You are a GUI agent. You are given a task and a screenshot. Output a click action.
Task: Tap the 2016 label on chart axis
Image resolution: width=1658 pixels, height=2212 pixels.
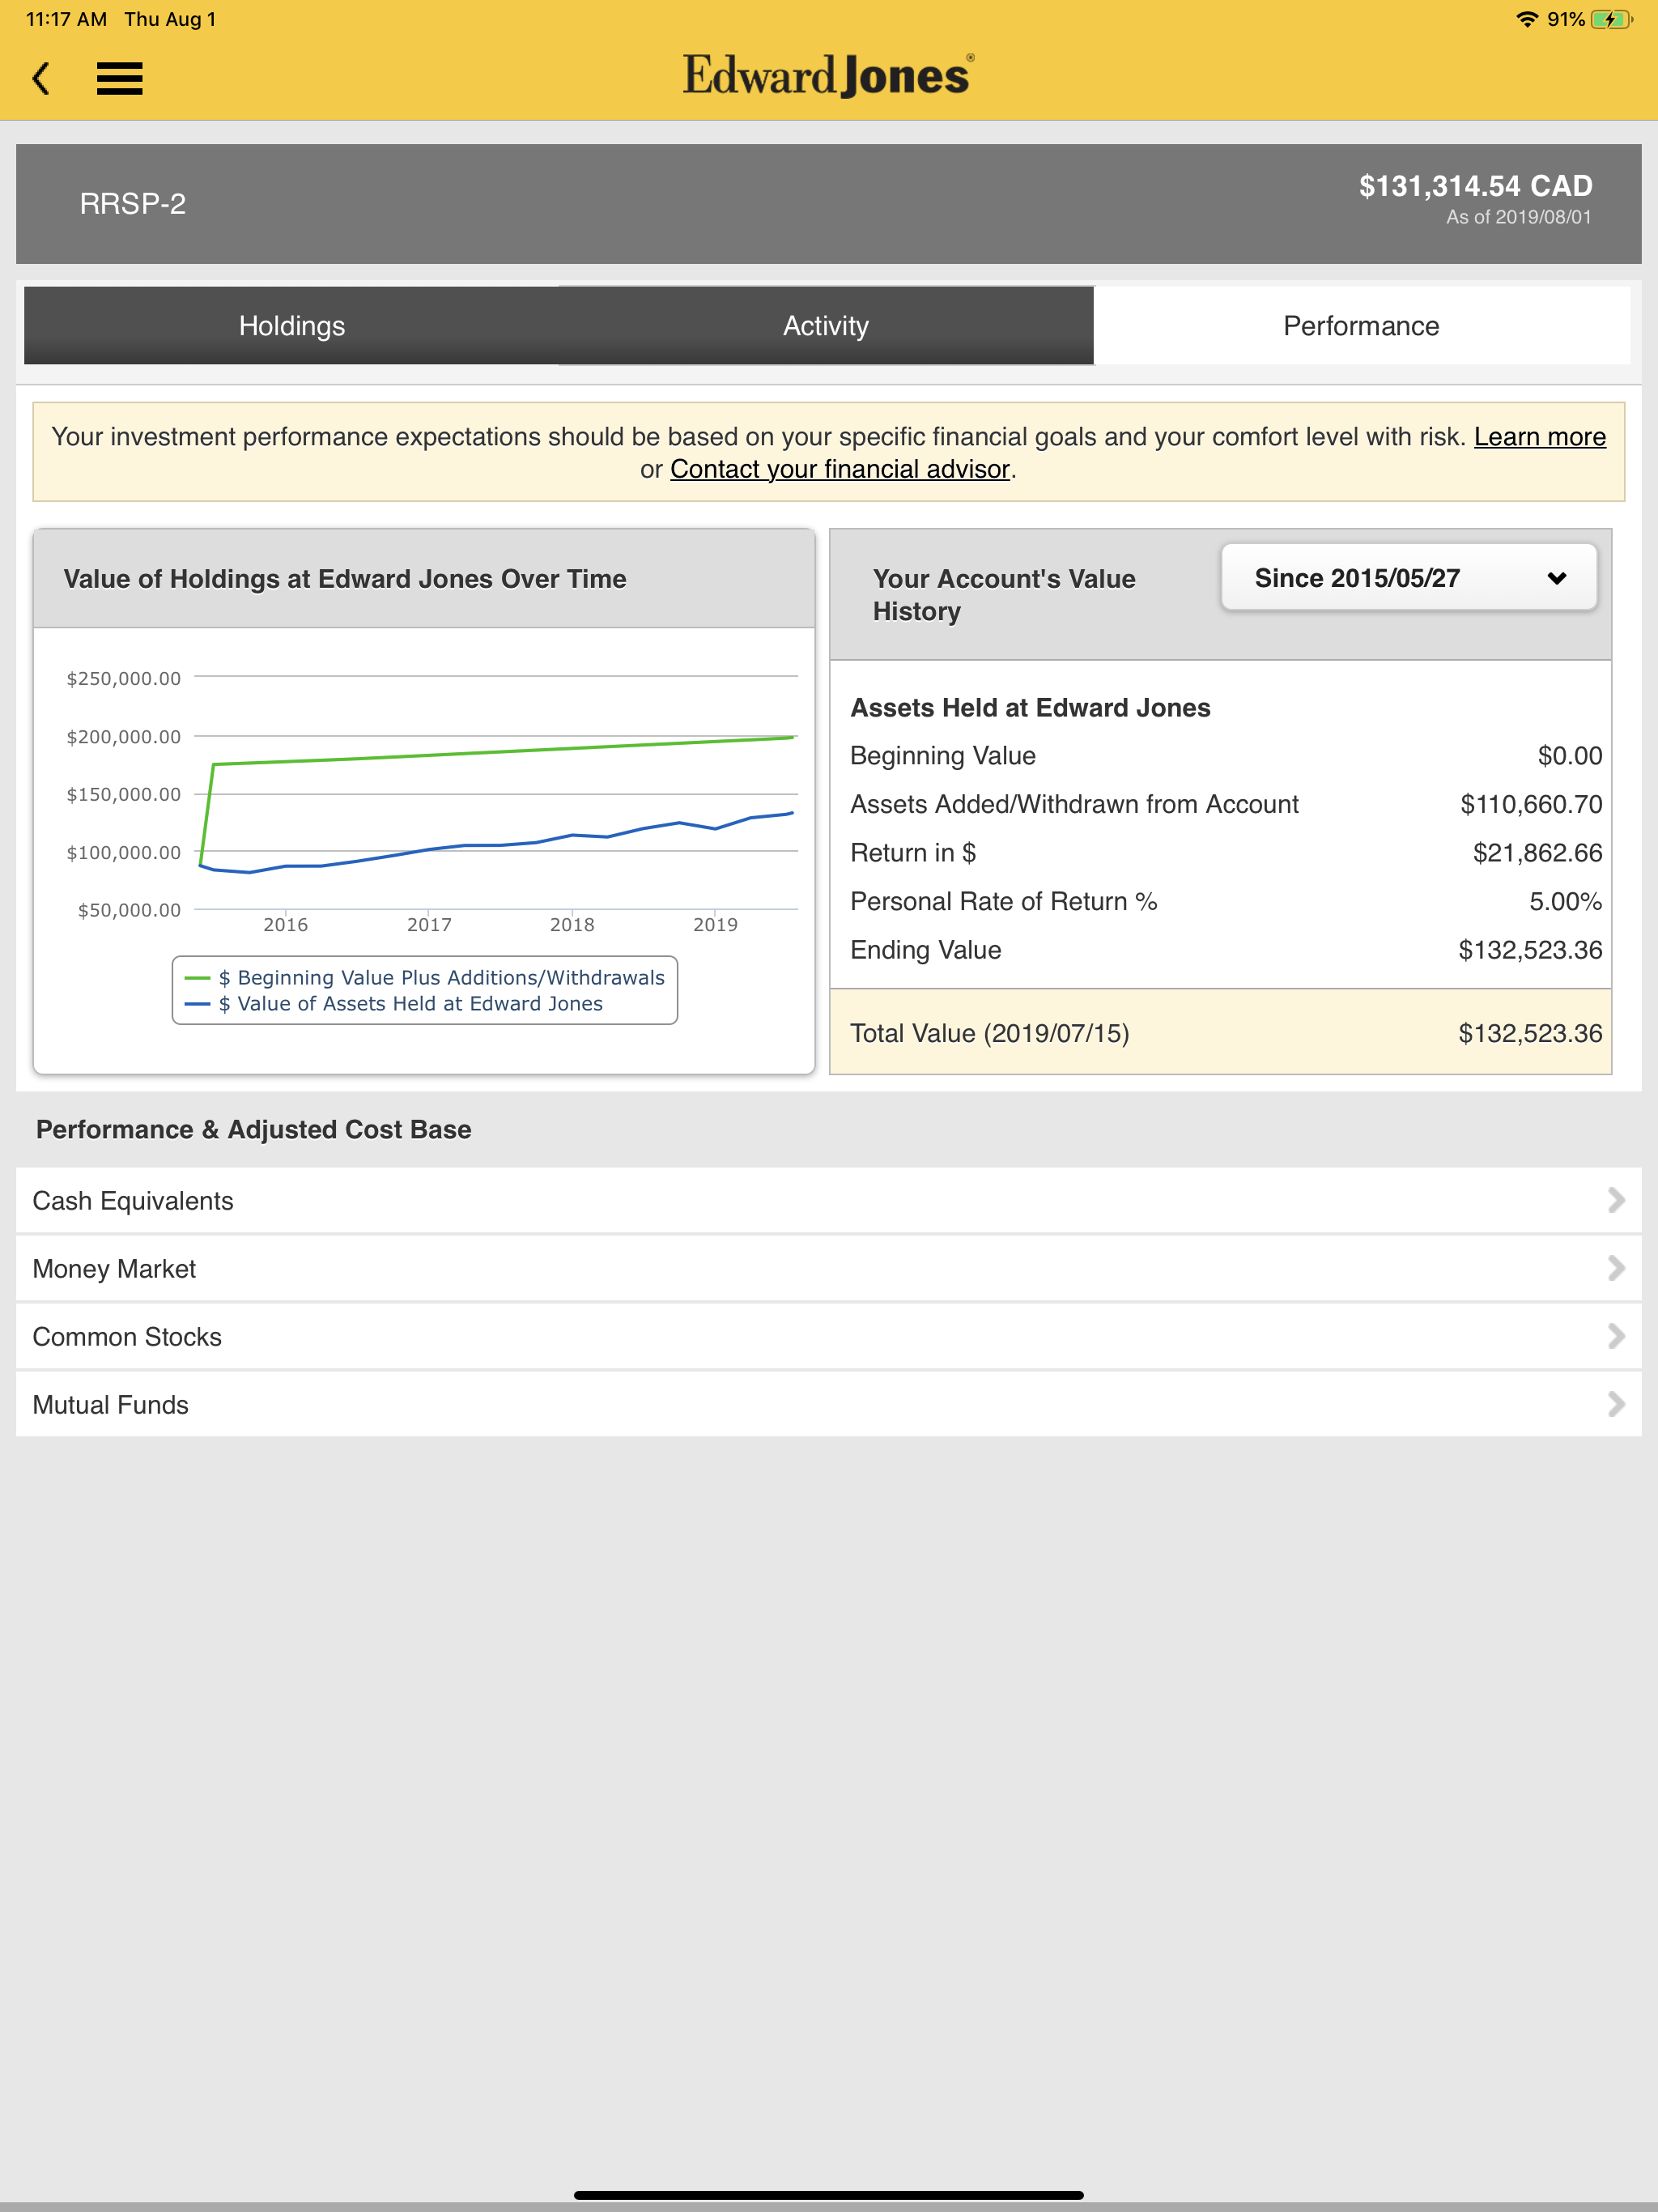click(x=285, y=924)
